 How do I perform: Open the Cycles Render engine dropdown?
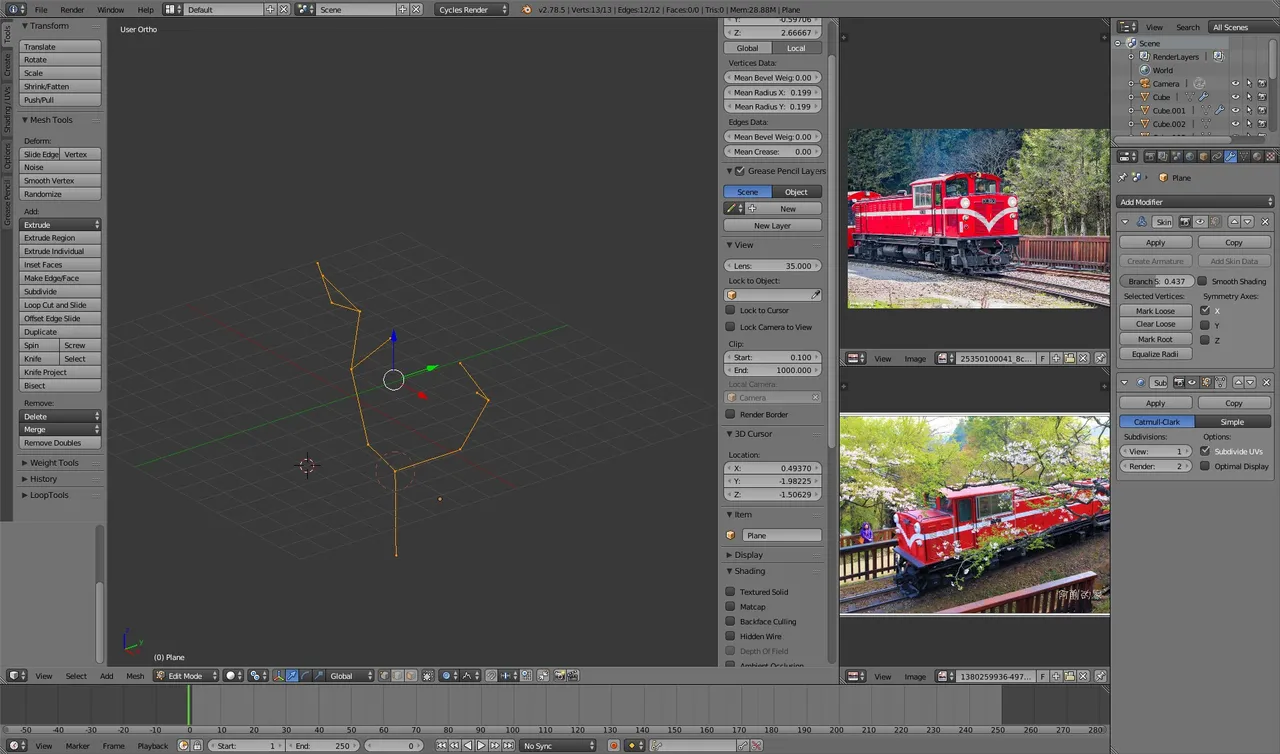[x=472, y=9]
